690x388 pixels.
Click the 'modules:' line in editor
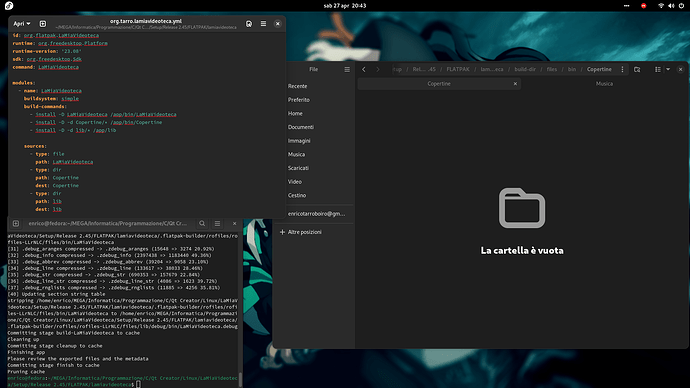tap(24, 83)
